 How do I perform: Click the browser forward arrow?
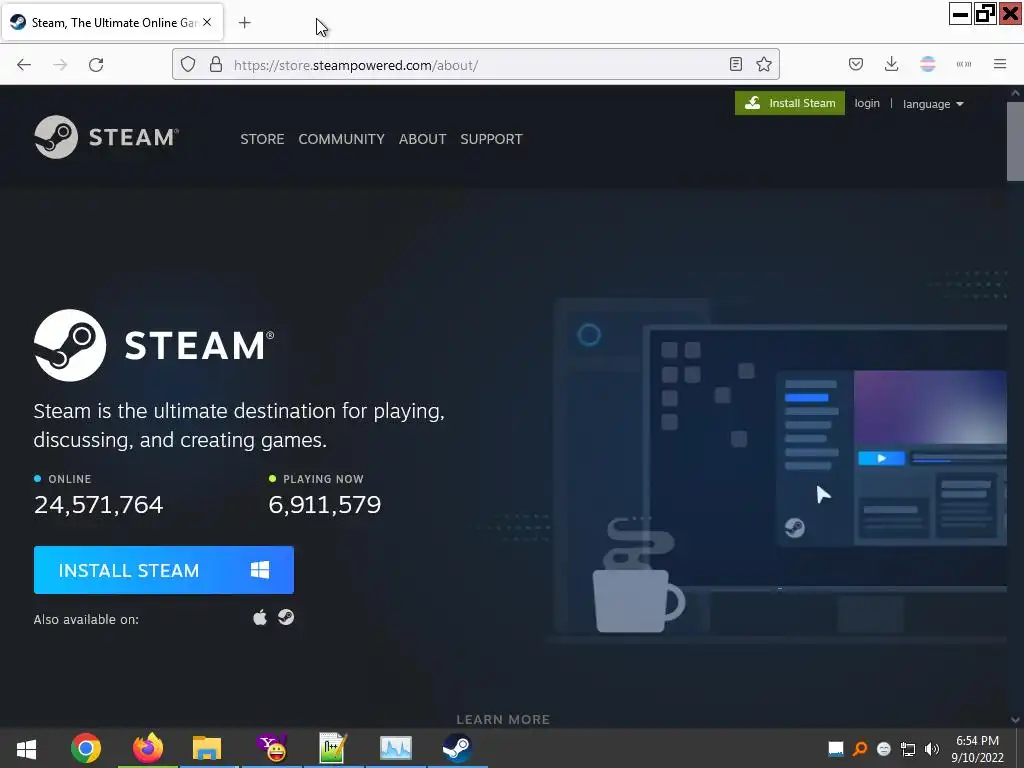(60, 65)
